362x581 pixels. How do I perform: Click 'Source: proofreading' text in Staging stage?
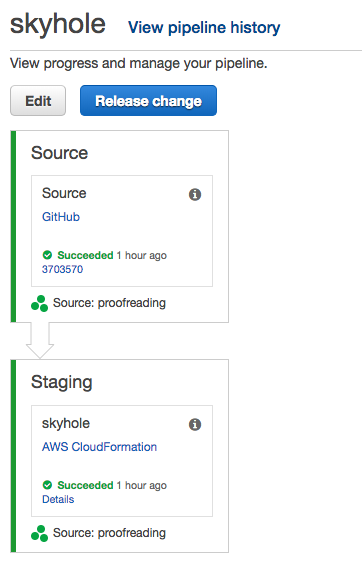coord(109,533)
